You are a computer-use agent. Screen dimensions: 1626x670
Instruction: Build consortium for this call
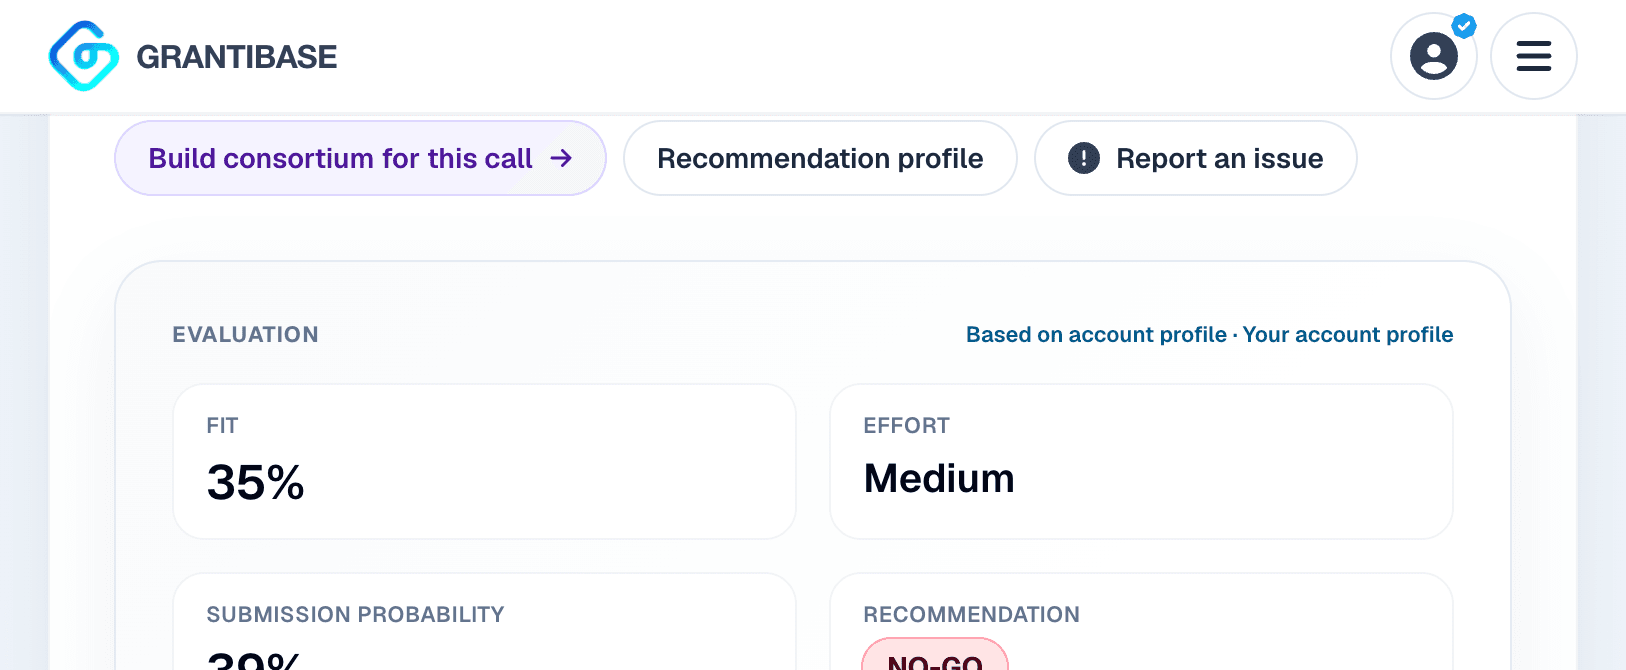click(360, 158)
